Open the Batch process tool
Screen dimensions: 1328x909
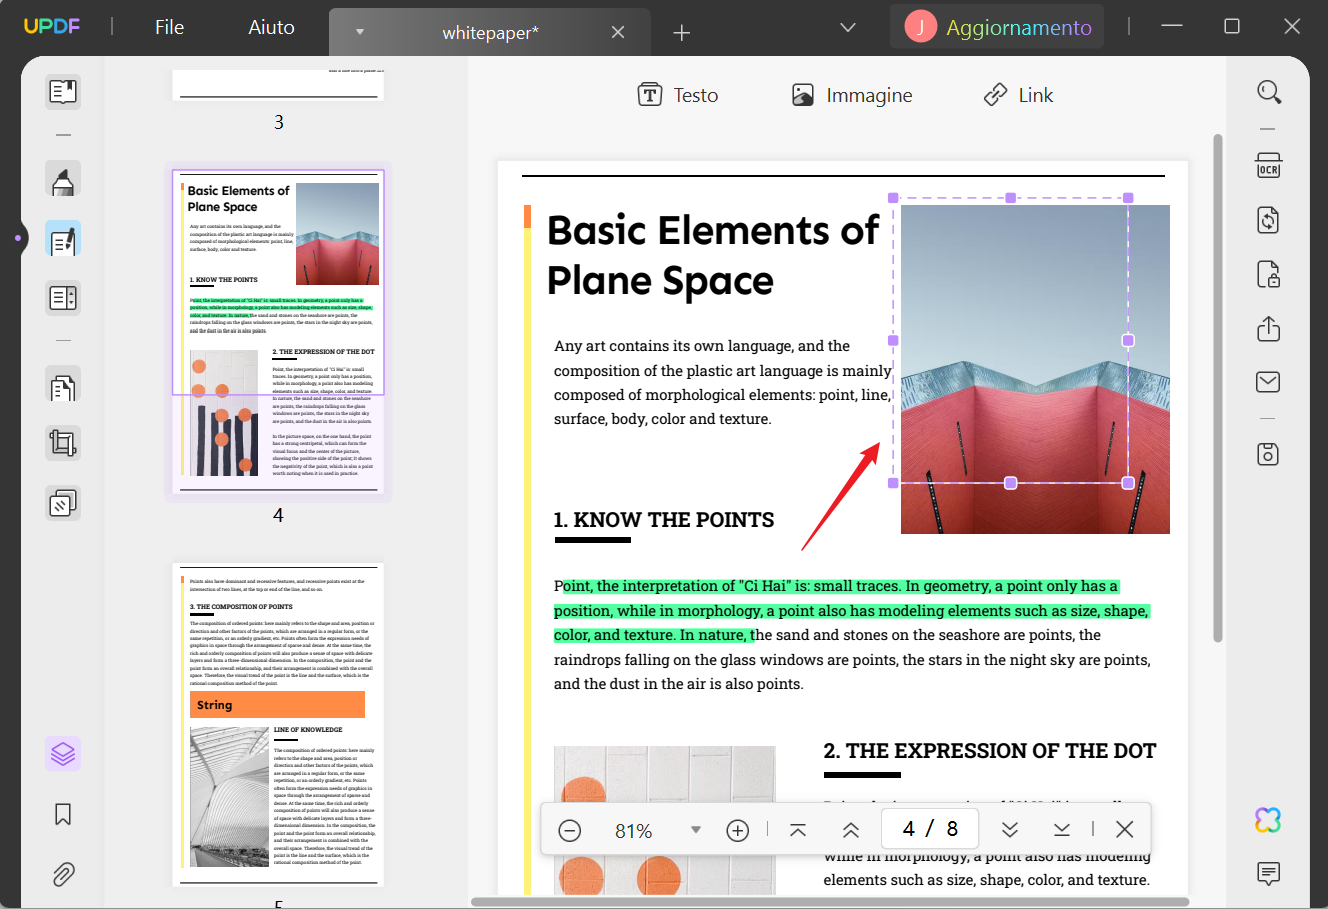(63, 503)
